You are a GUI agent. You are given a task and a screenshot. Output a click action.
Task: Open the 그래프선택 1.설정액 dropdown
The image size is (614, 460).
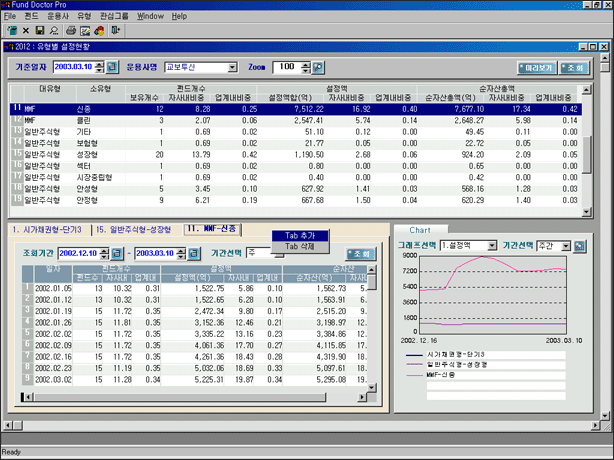click(491, 245)
